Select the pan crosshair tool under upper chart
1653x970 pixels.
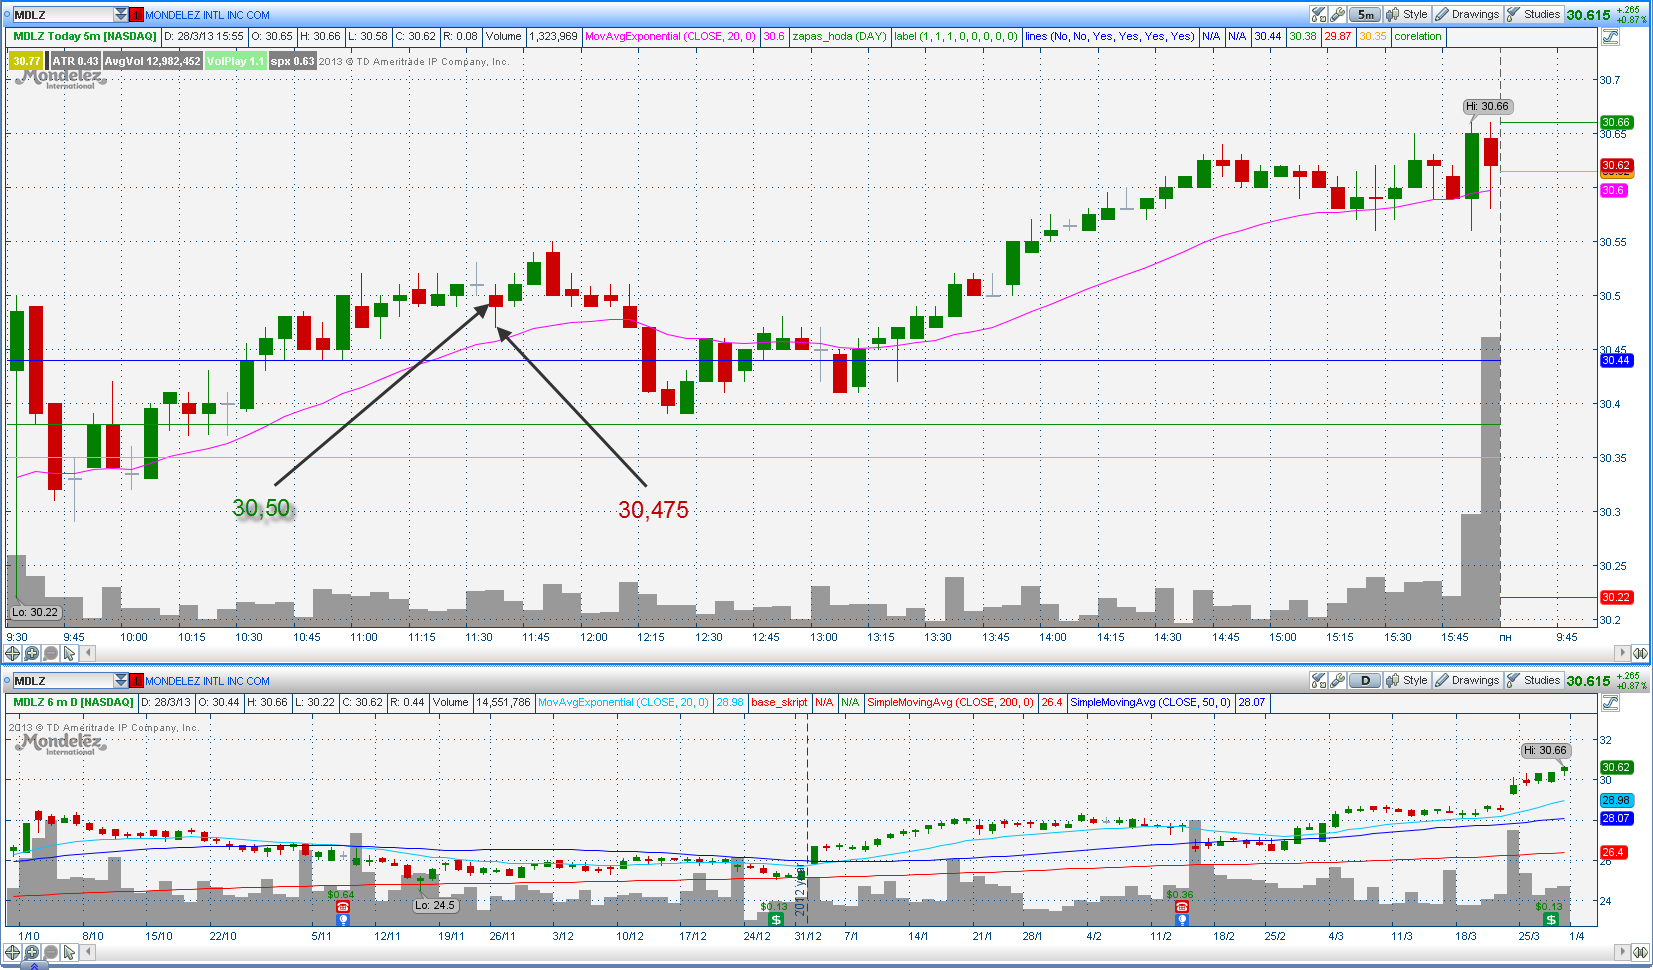[x=13, y=653]
